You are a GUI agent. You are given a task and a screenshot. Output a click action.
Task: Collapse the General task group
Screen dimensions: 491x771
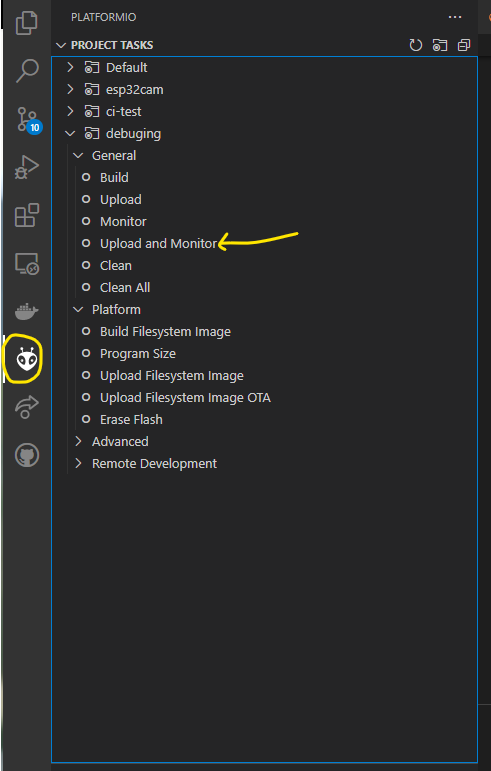coord(78,156)
